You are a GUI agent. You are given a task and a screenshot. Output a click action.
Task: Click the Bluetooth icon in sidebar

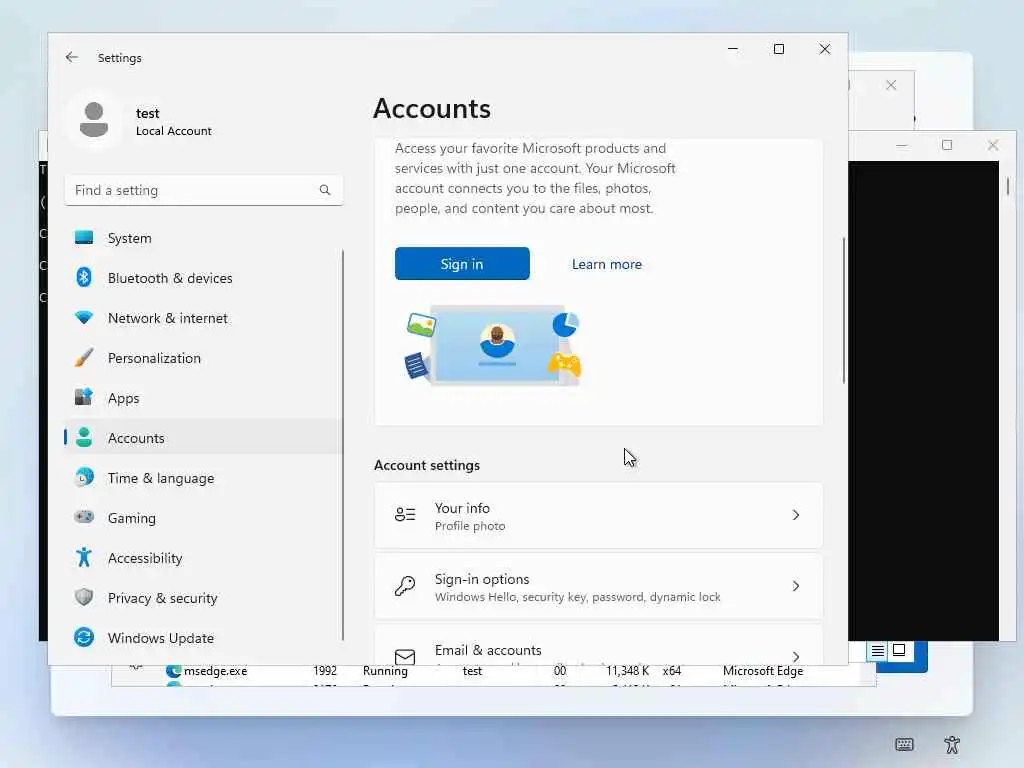click(84, 278)
